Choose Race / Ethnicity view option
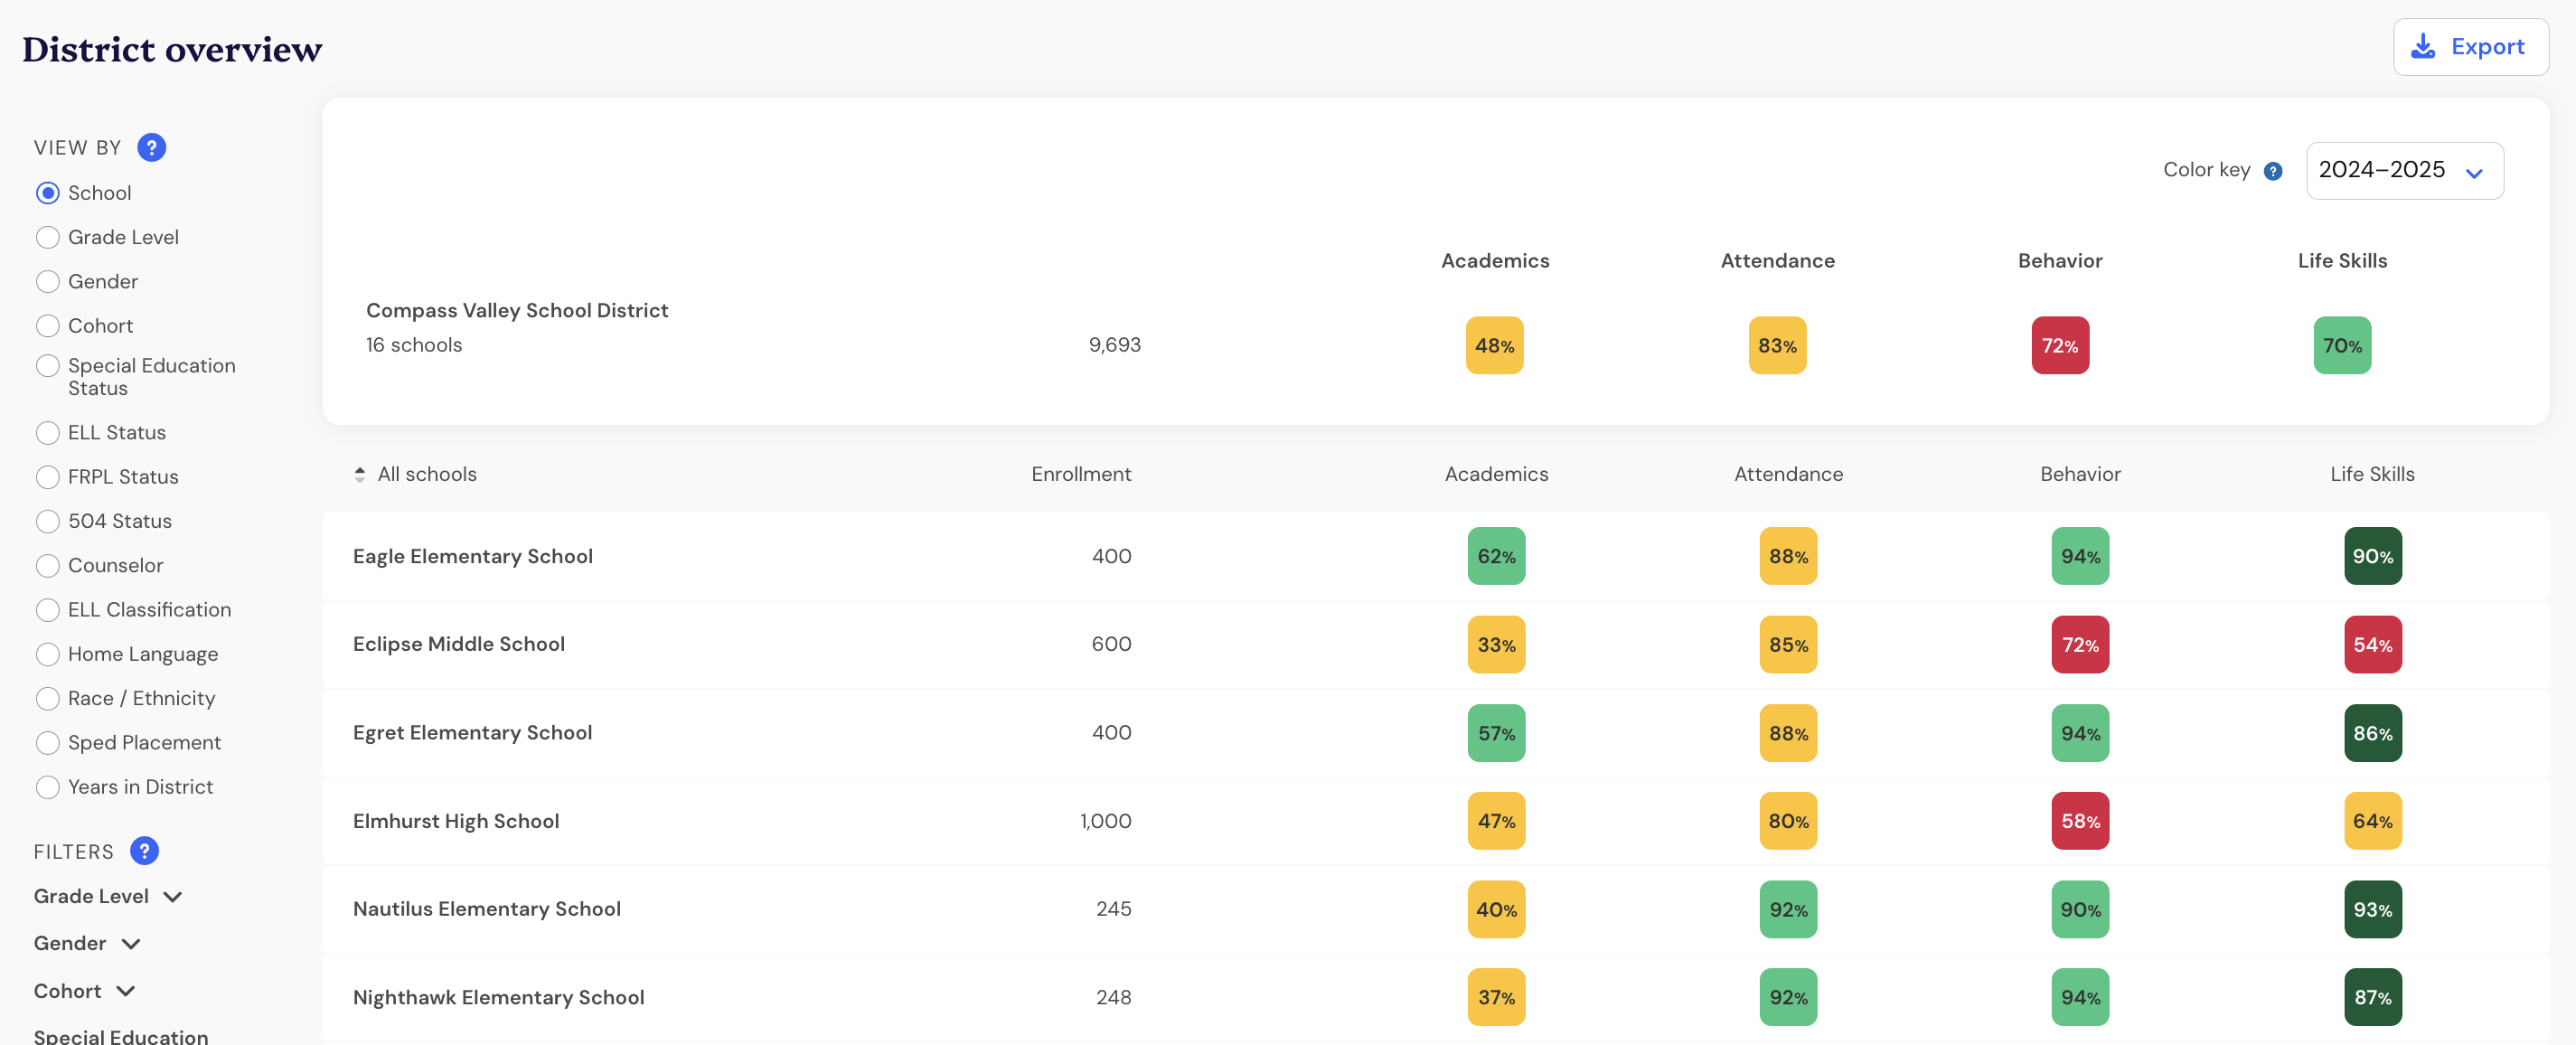 pos(47,698)
